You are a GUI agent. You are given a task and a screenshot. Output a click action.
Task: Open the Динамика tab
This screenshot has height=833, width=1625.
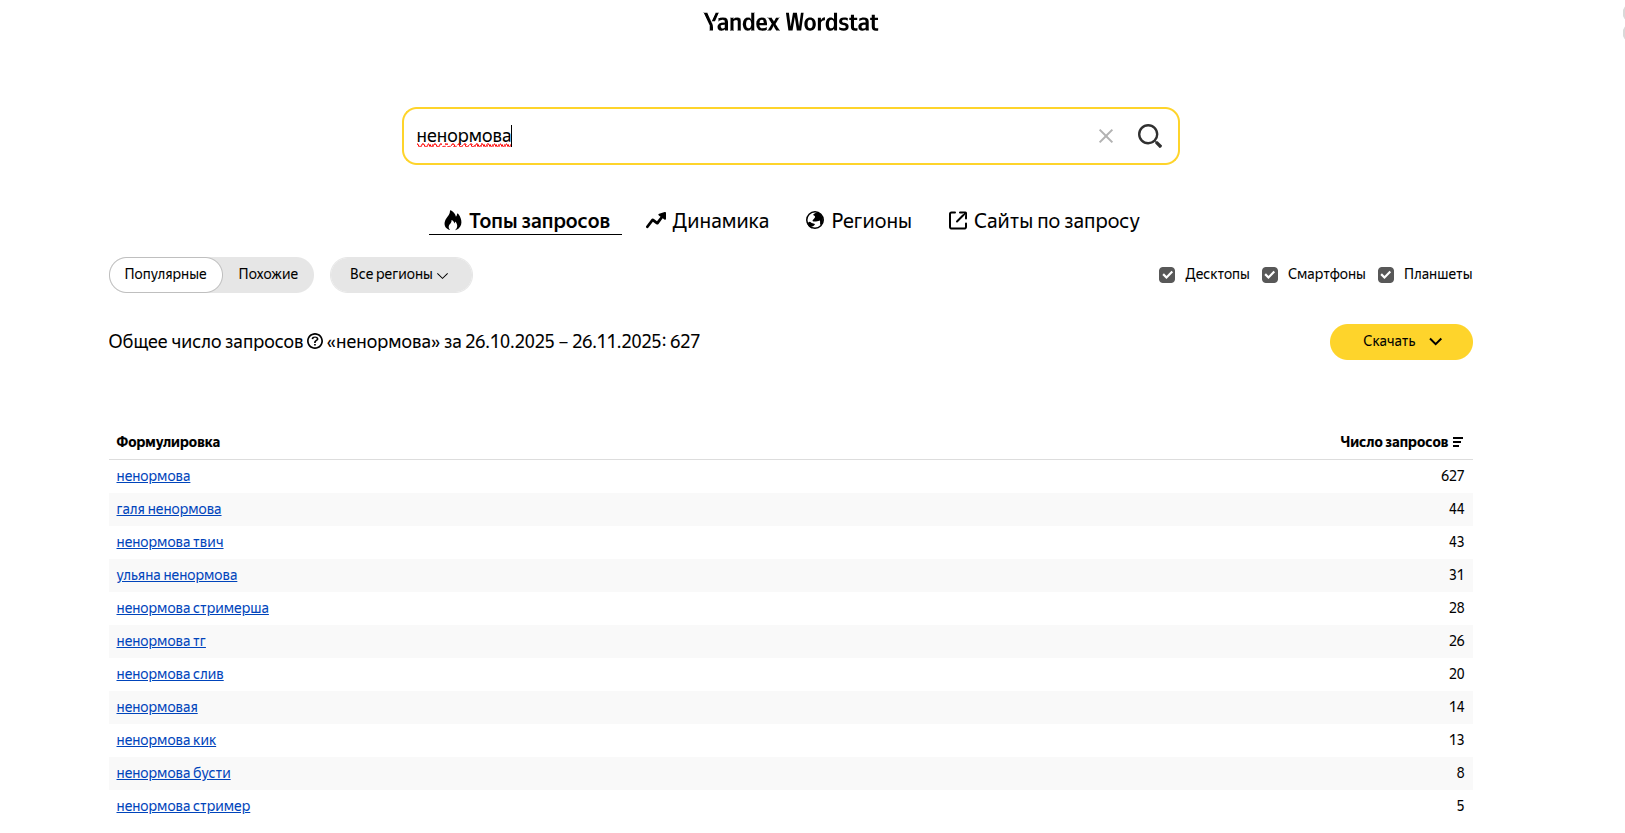[x=720, y=221]
